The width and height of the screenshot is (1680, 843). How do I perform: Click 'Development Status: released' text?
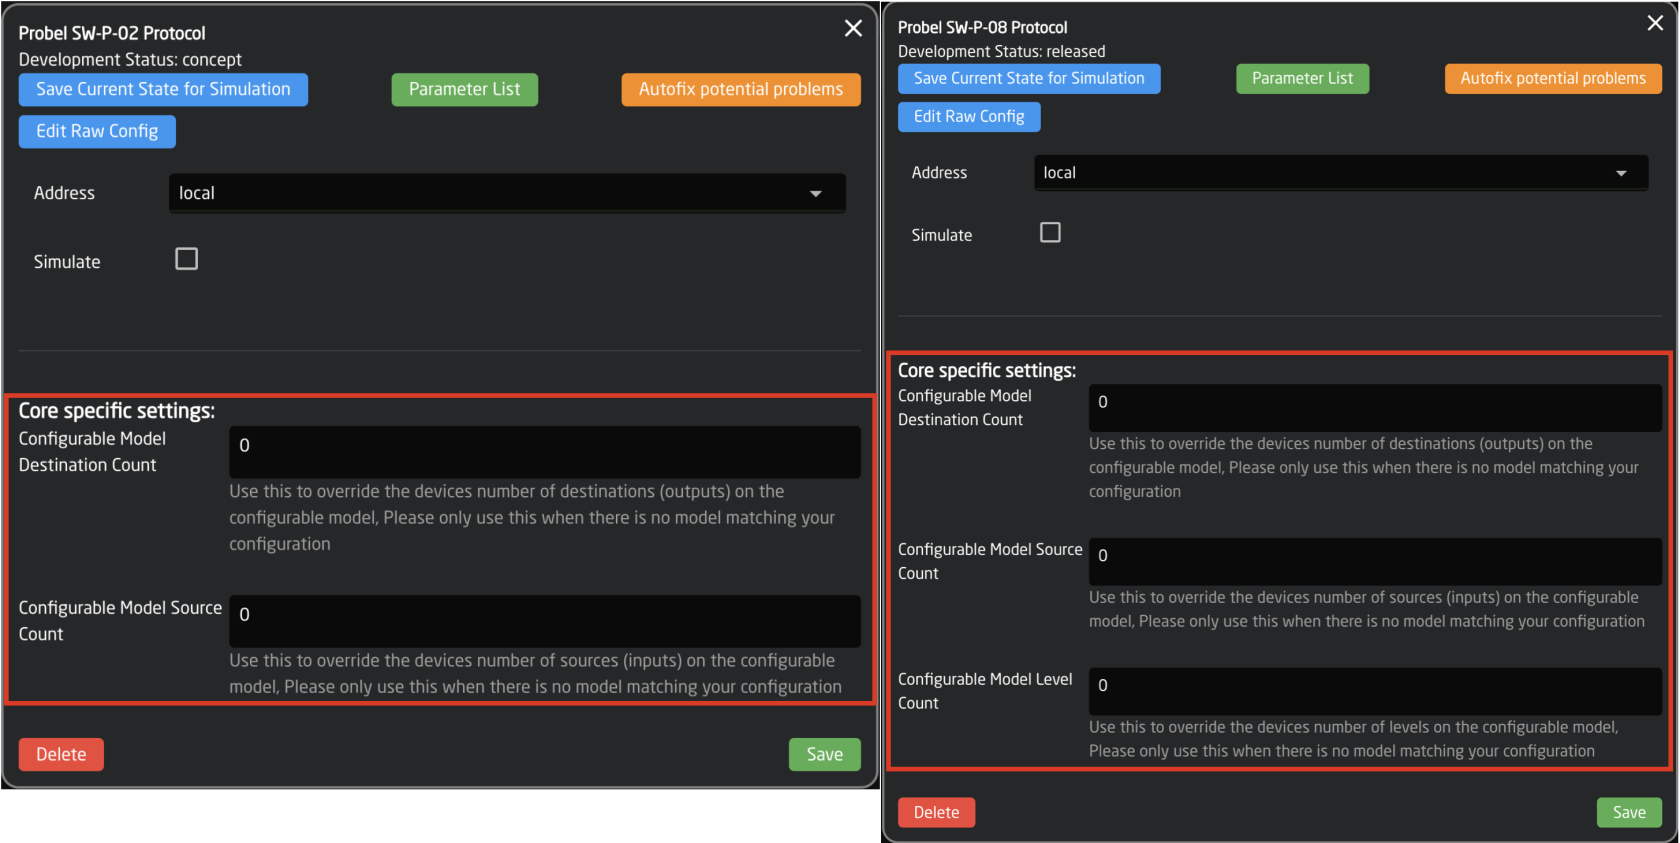tap(1002, 51)
